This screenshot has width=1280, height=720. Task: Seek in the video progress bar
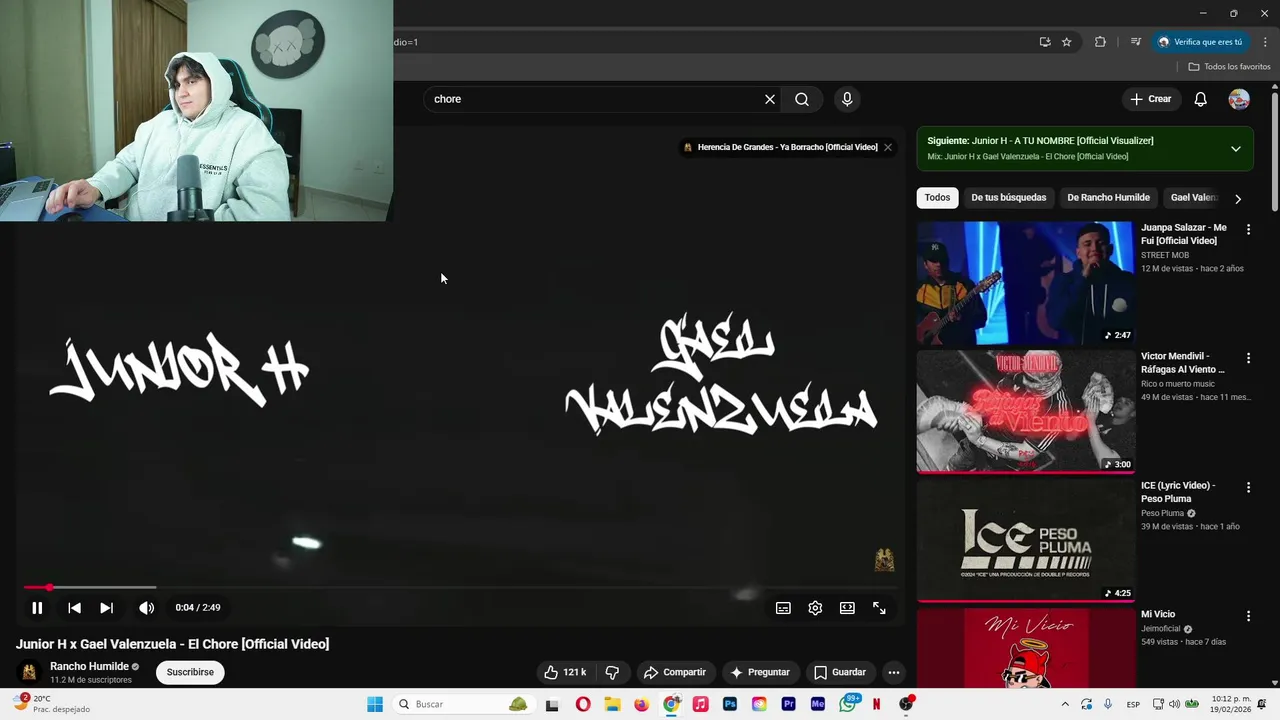coord(460,587)
